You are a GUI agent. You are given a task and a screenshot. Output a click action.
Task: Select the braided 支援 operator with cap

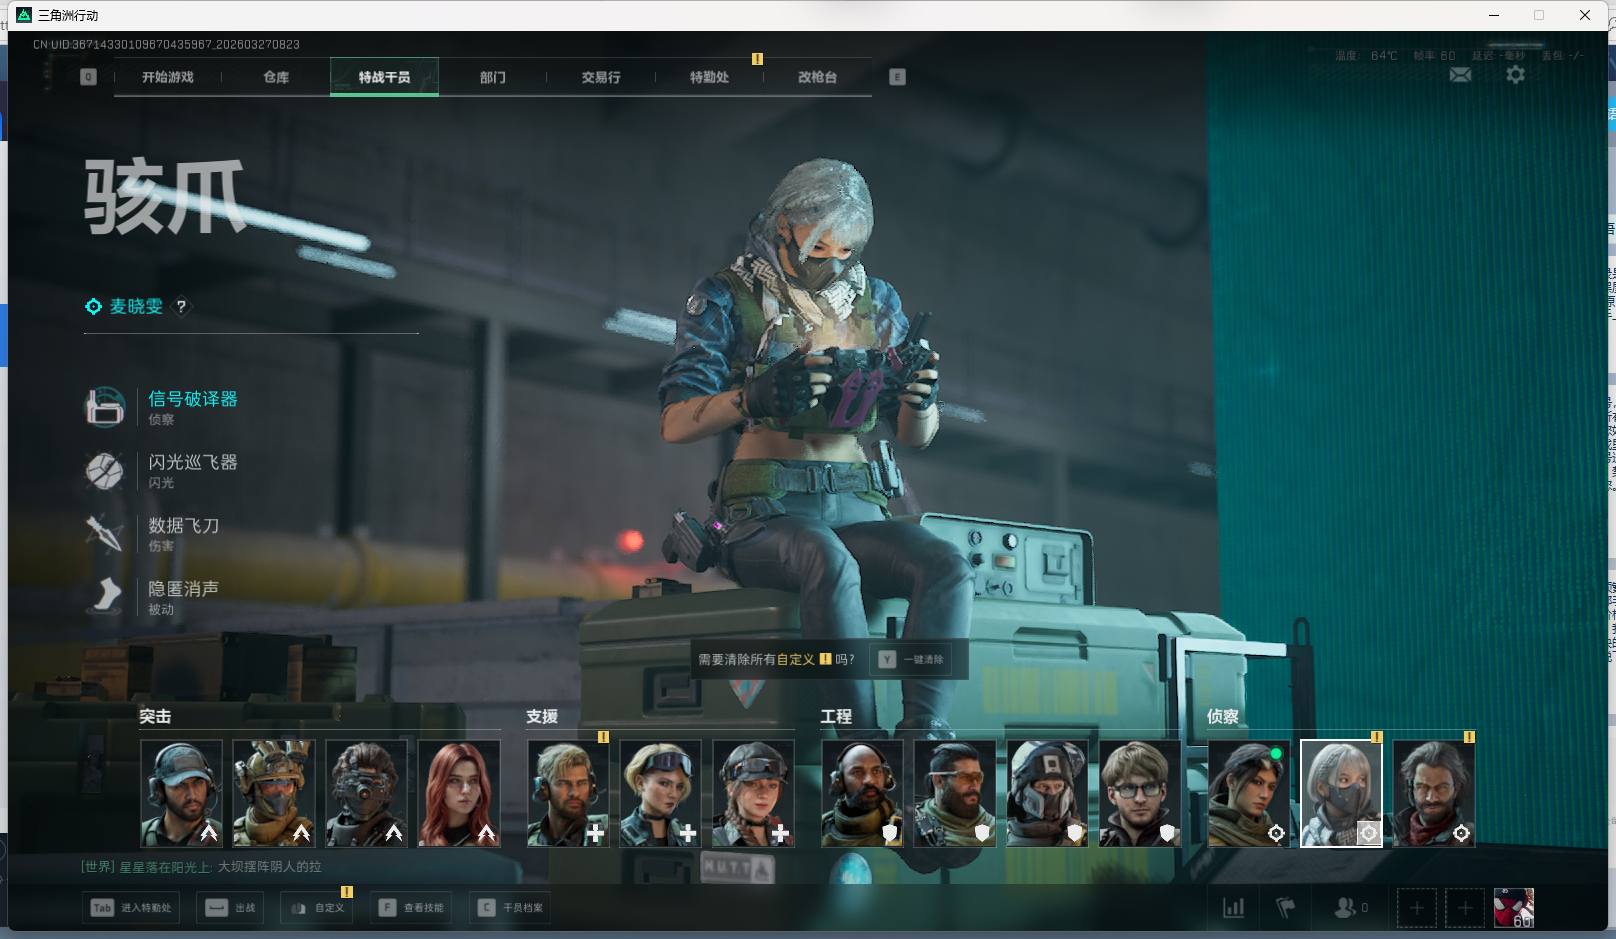[753, 794]
